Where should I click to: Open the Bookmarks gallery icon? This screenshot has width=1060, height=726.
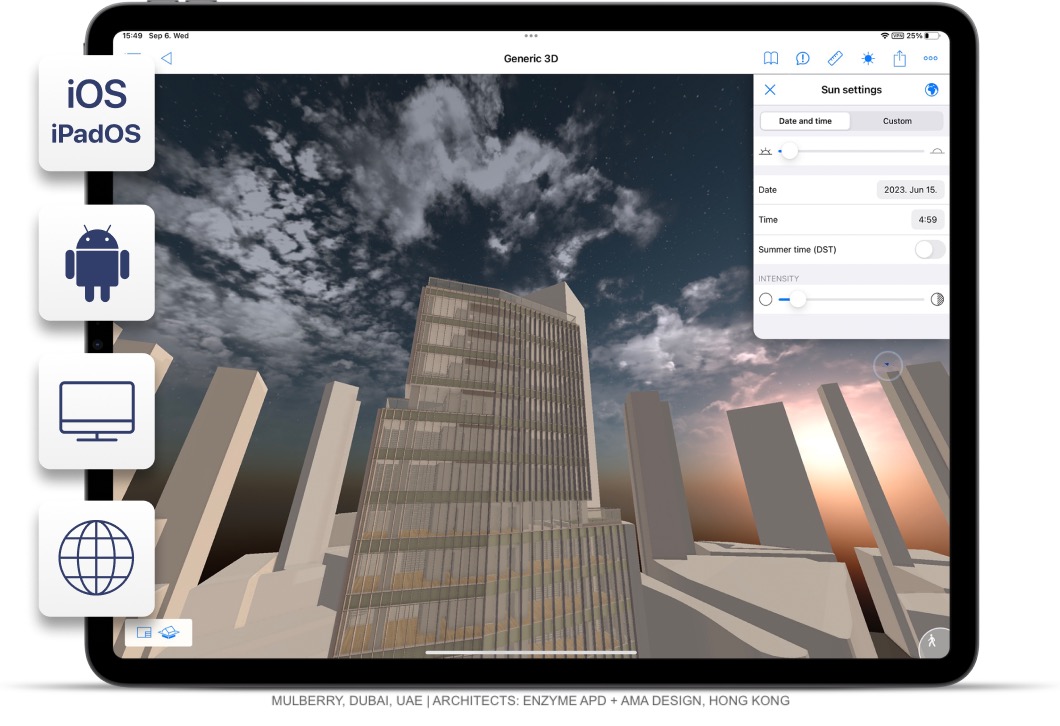(771, 58)
